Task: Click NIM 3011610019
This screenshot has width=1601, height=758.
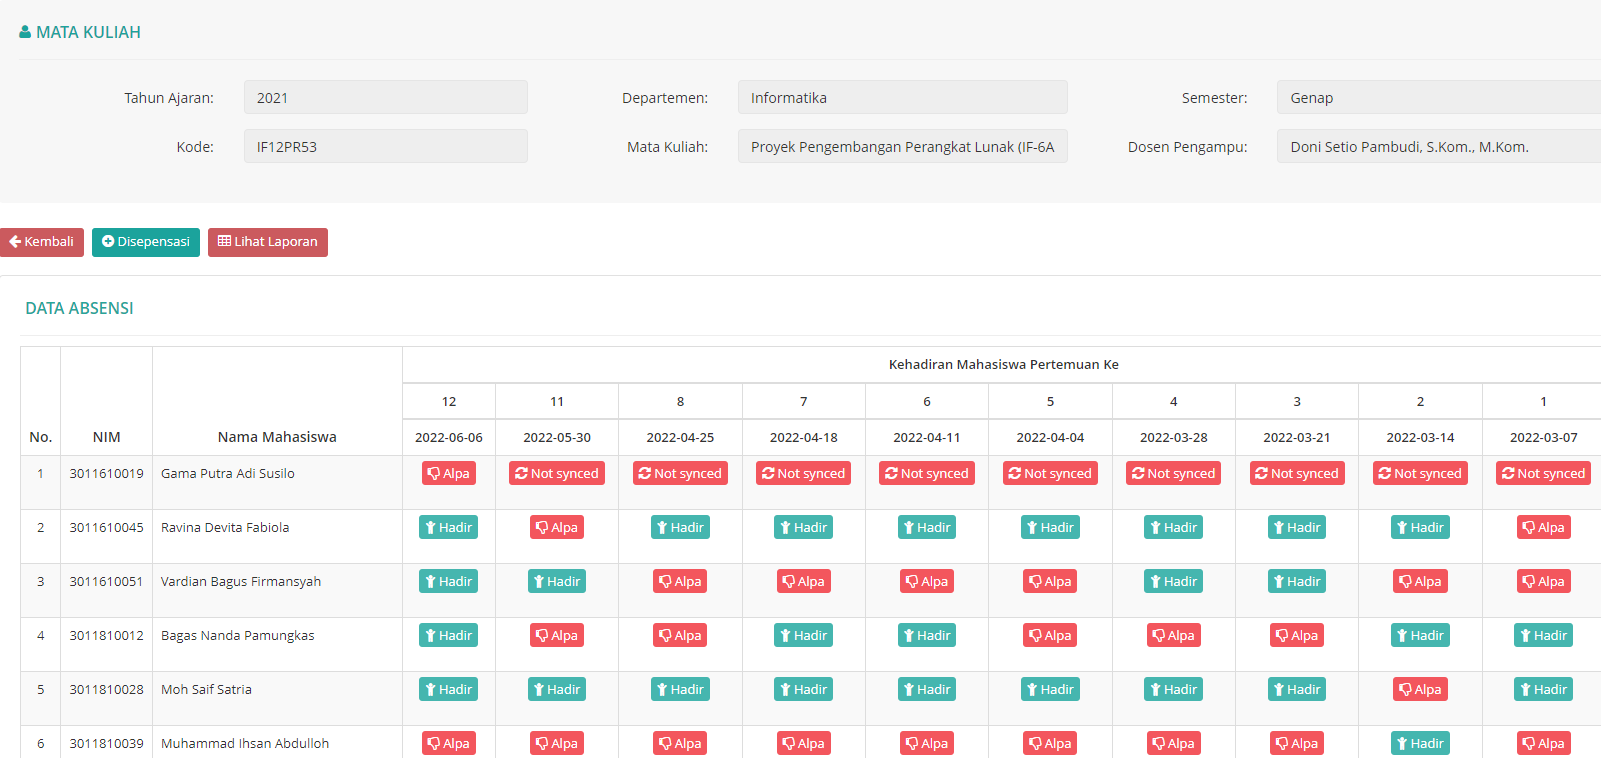Action: (x=106, y=473)
